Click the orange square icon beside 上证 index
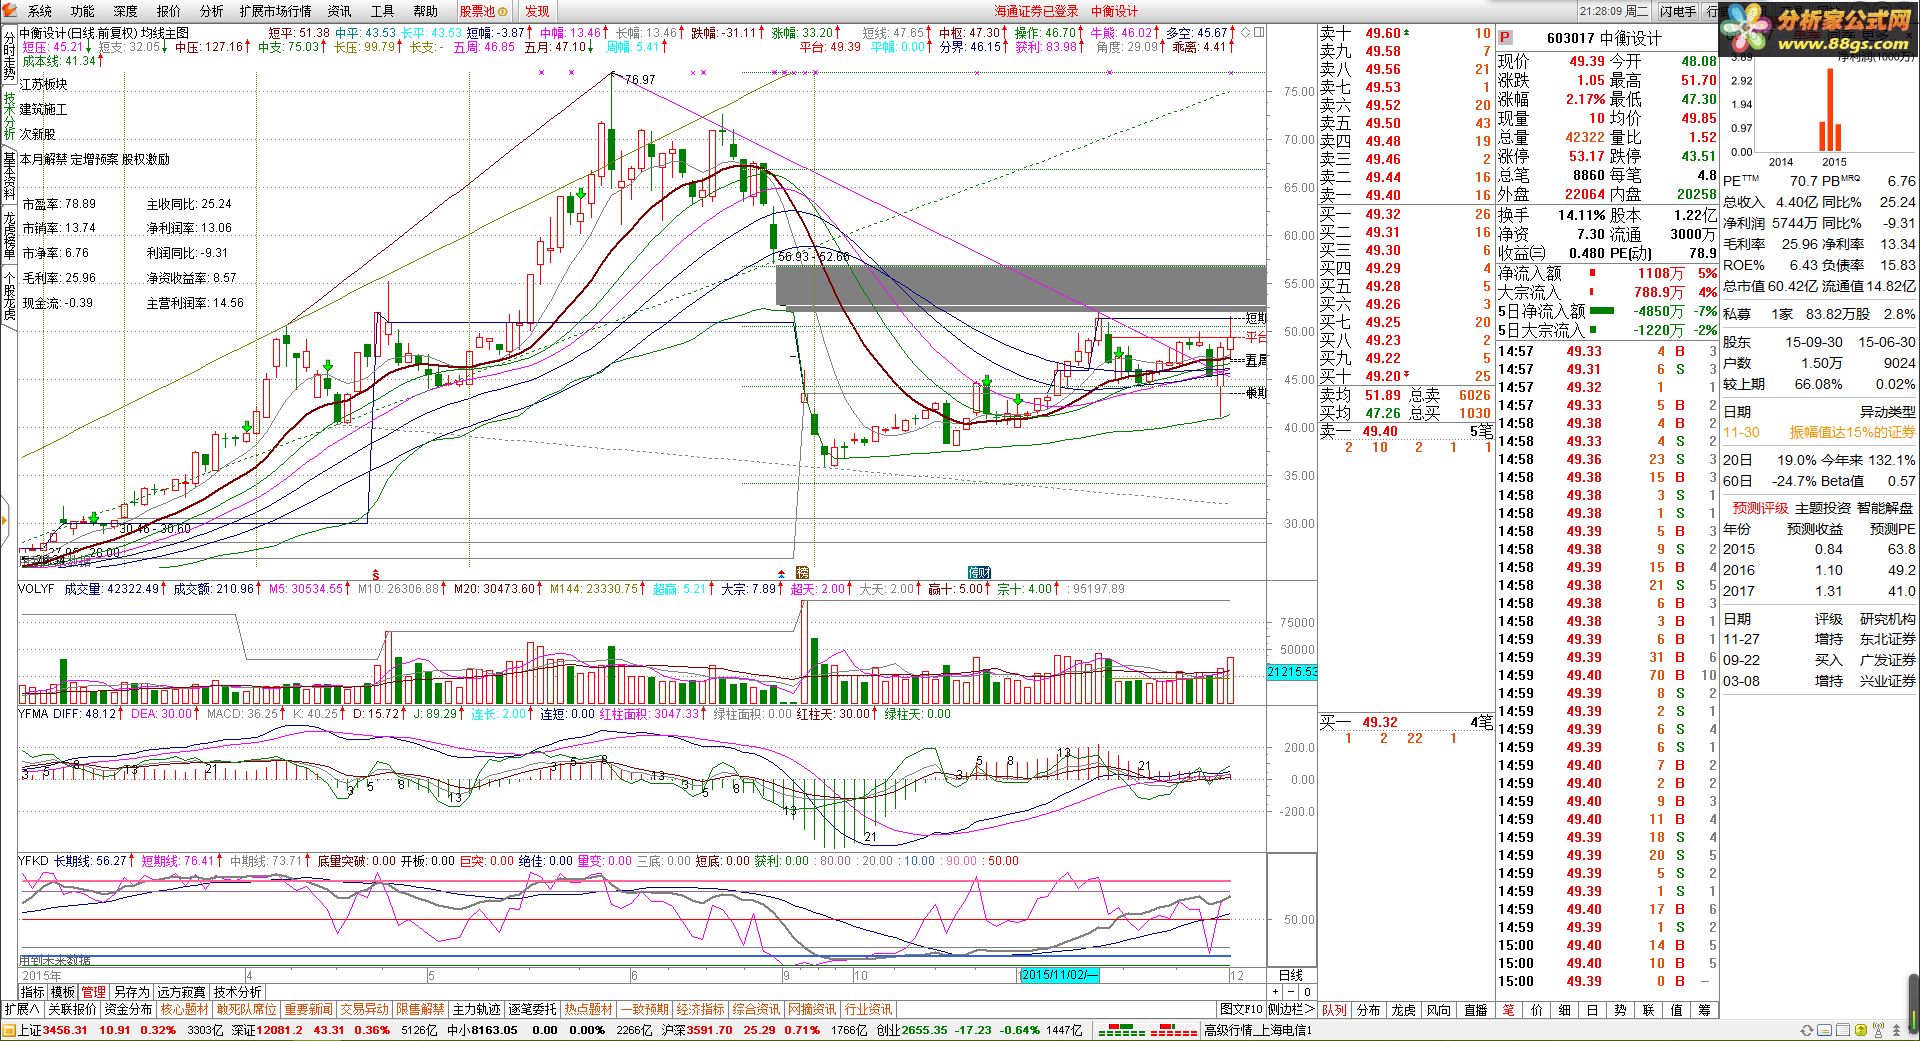The width and height of the screenshot is (1920, 1041). (9, 1030)
